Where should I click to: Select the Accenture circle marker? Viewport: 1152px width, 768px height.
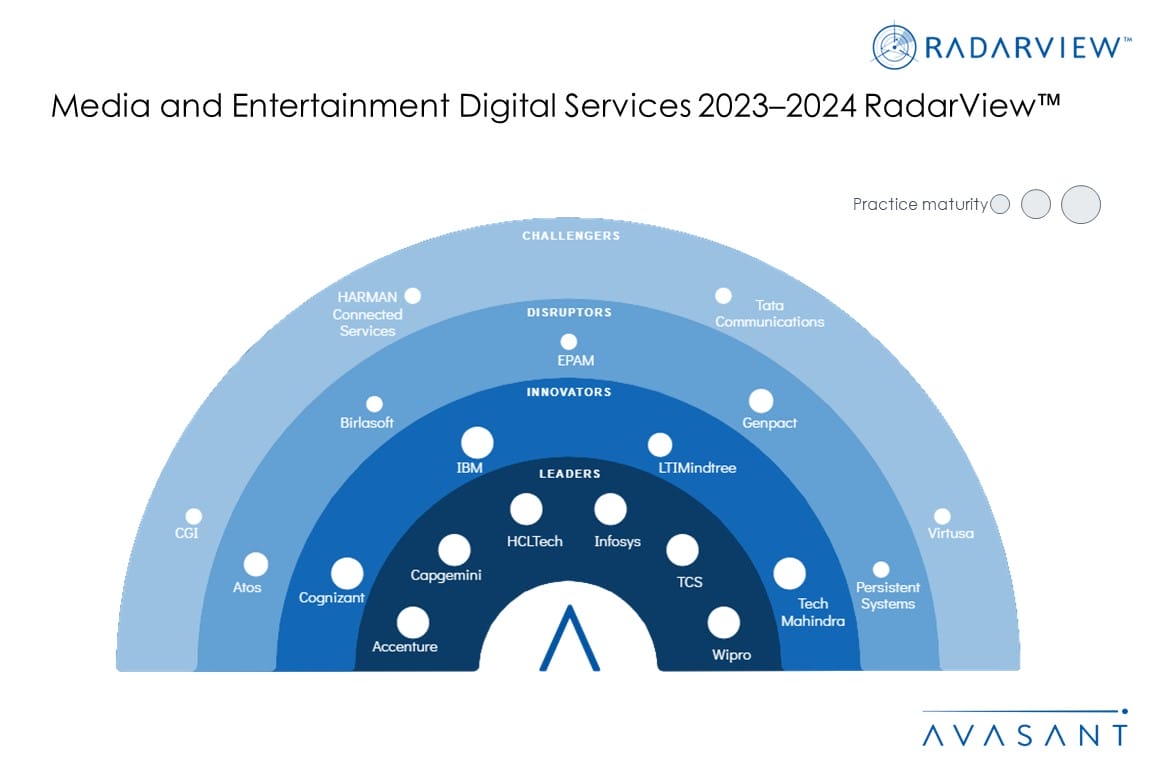(412, 622)
